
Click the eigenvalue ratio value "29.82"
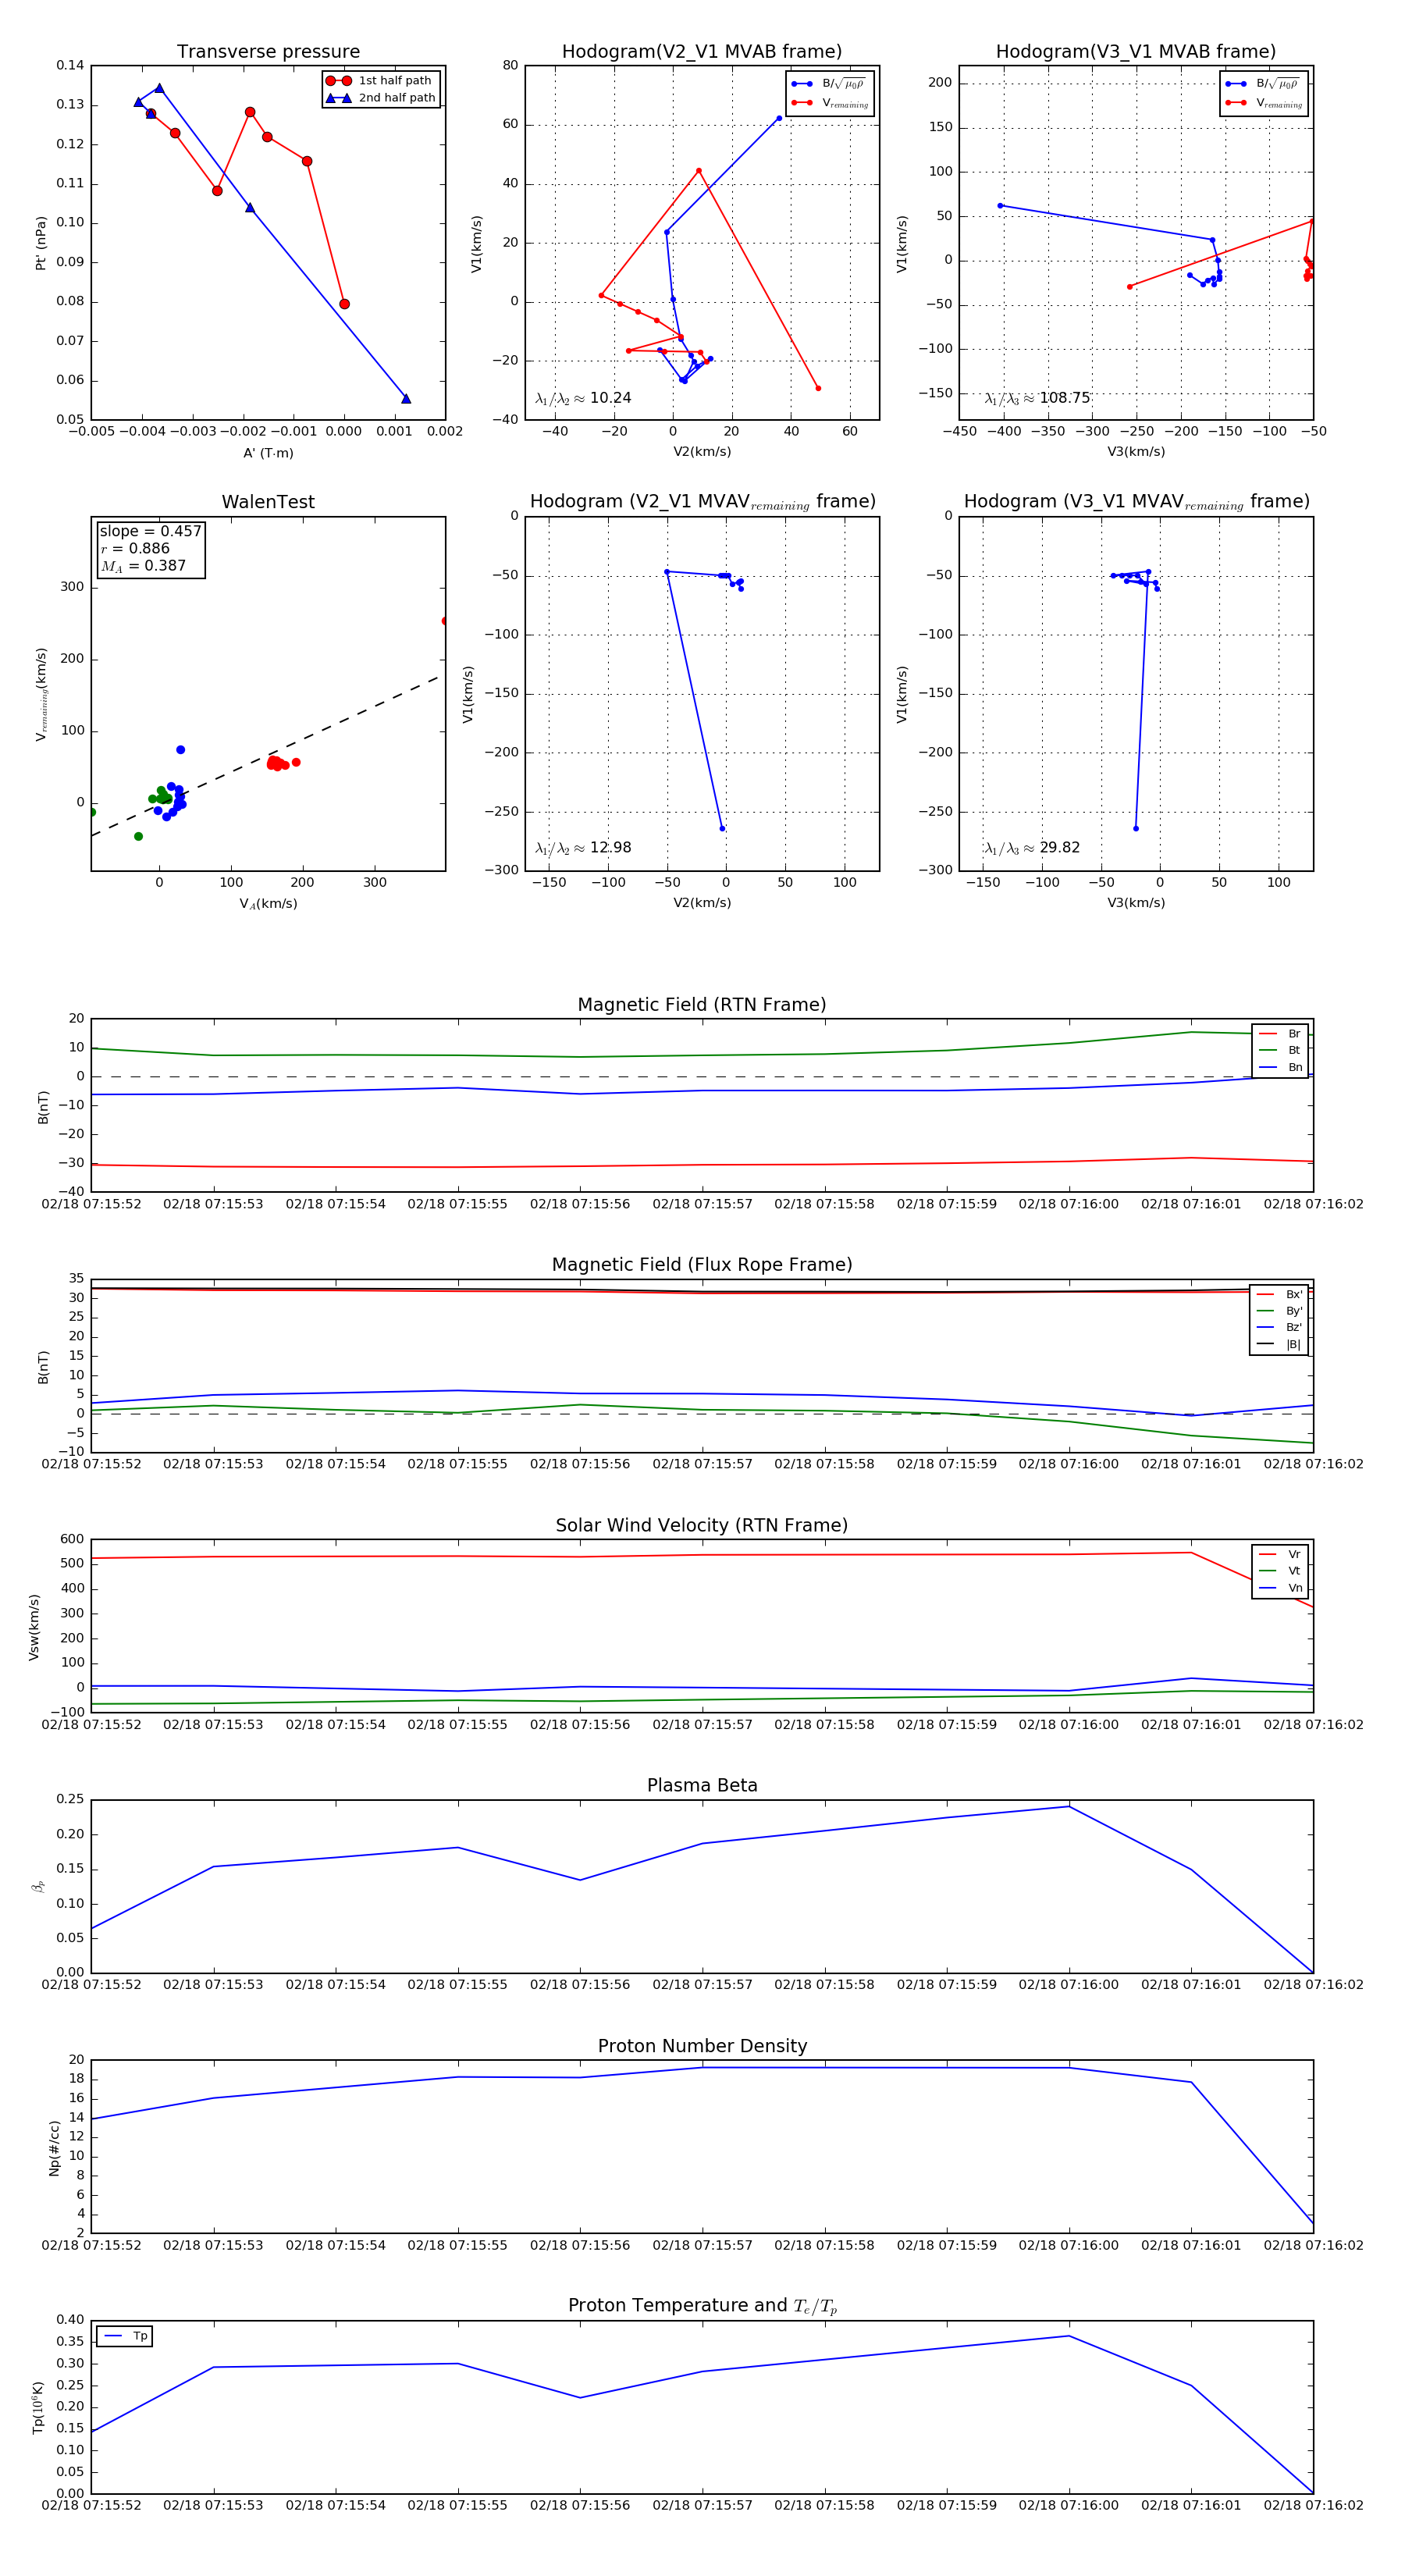[1060, 848]
